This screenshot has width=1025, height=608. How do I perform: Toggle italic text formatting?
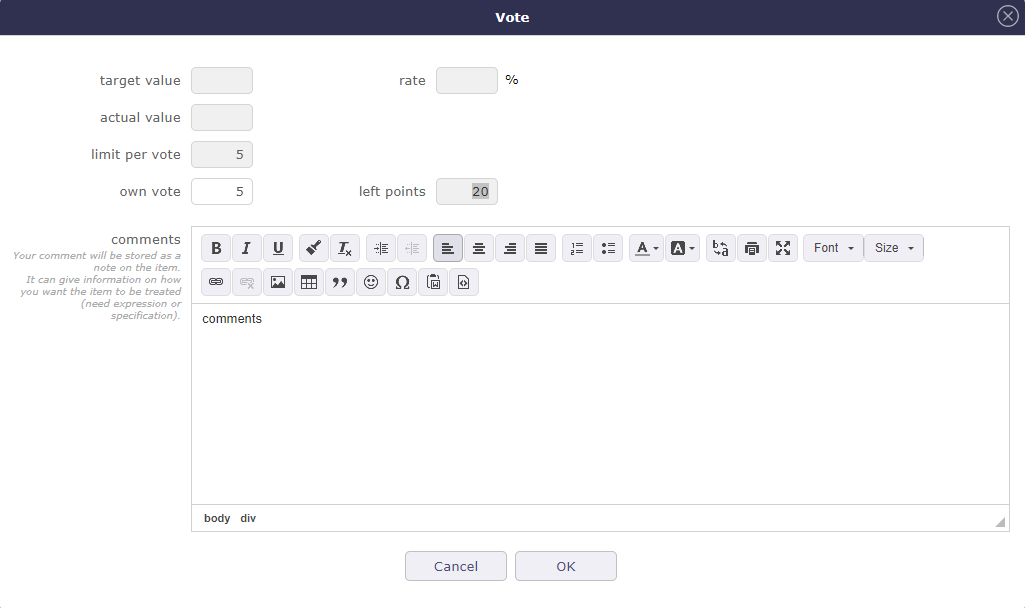click(247, 248)
